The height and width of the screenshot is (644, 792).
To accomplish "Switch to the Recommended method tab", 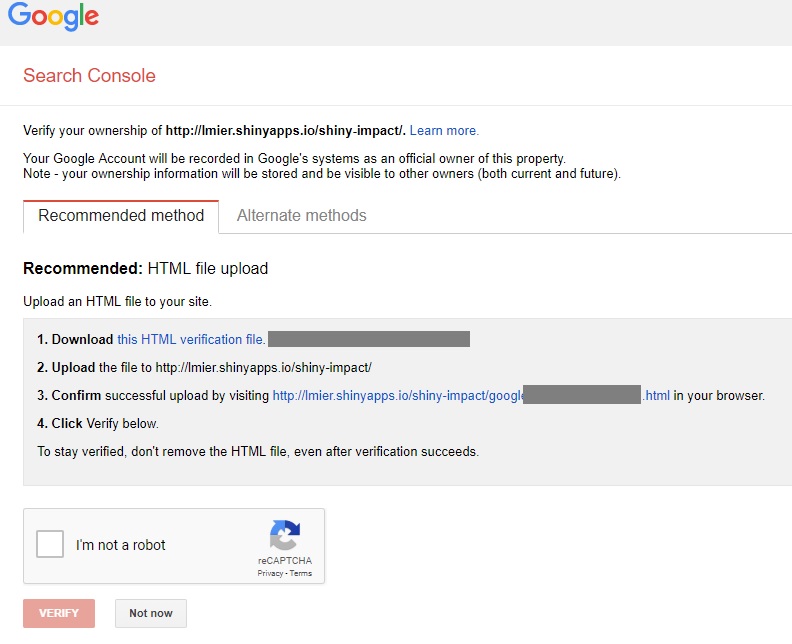I will point(121,216).
